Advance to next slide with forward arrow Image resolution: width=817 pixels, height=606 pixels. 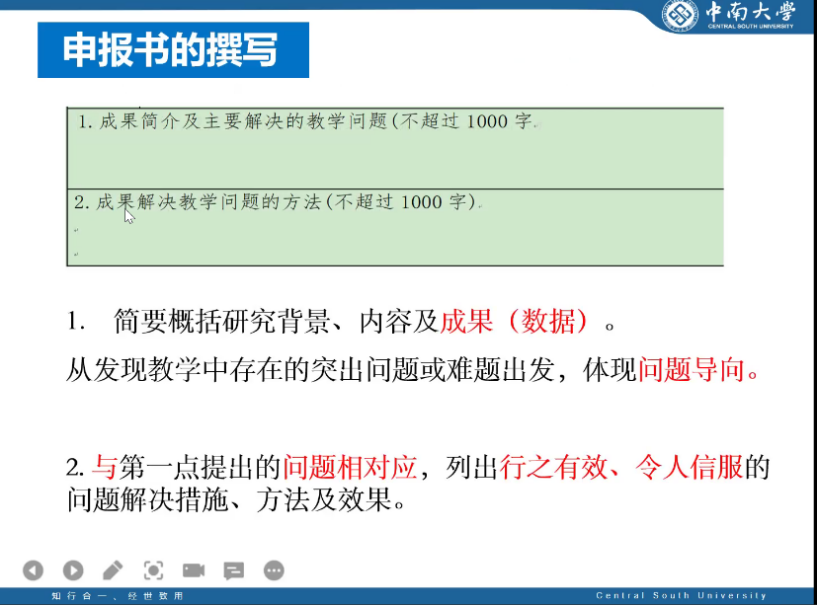(x=73, y=570)
